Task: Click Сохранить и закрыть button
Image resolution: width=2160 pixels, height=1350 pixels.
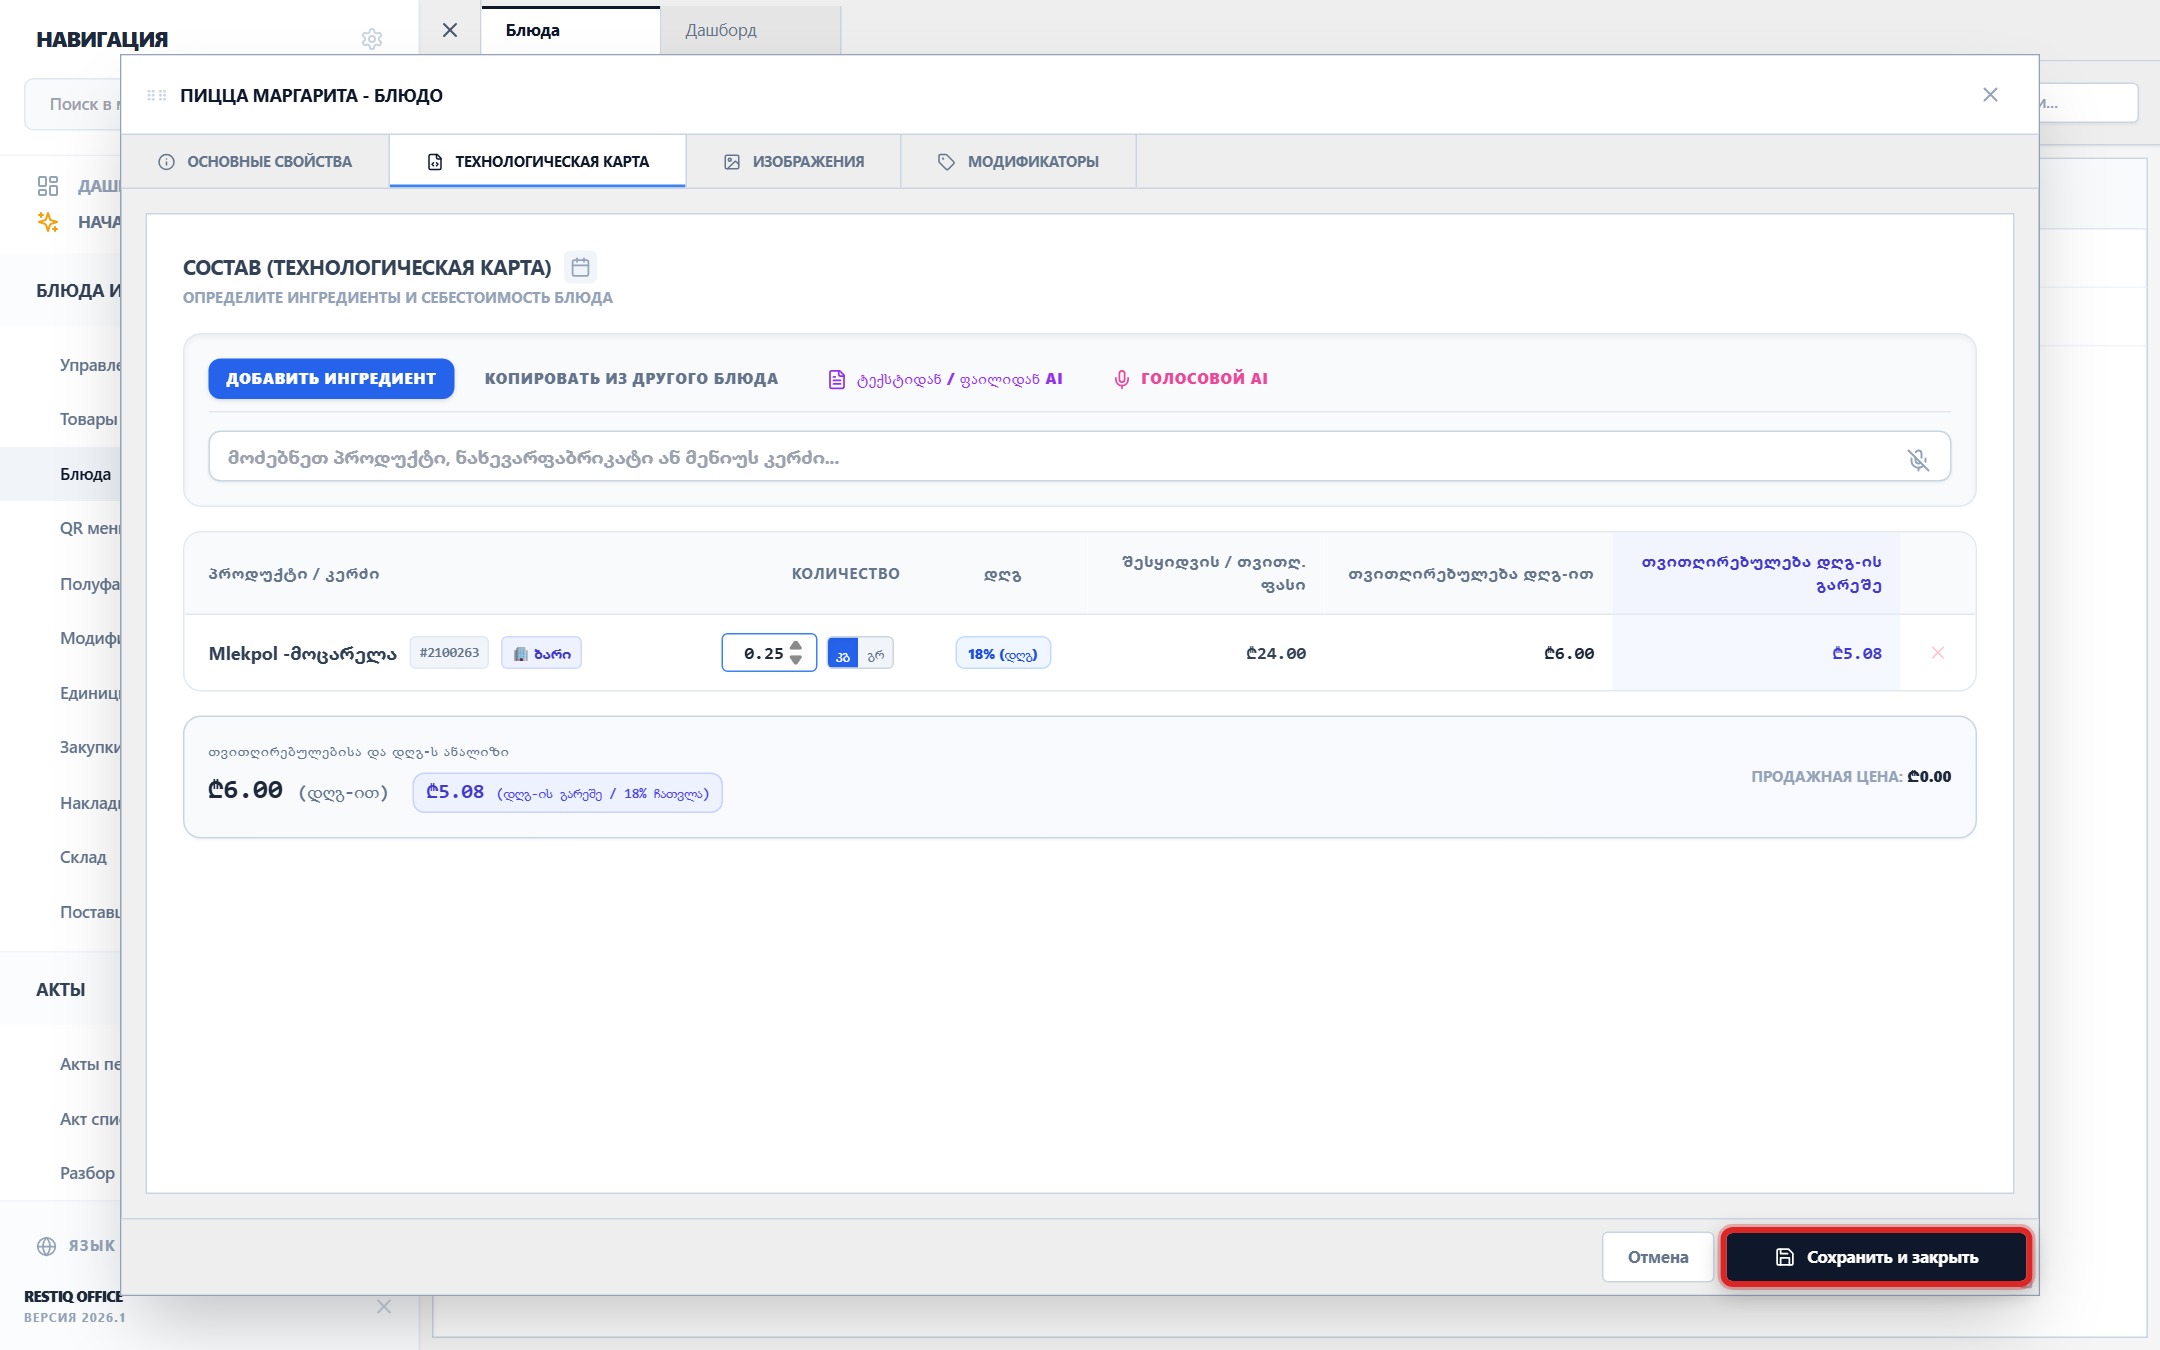Action: point(1876,1257)
